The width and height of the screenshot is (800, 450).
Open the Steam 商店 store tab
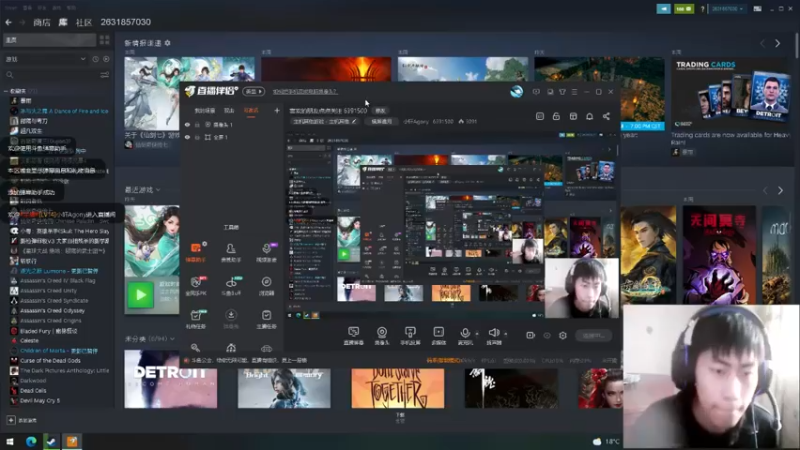(42, 22)
